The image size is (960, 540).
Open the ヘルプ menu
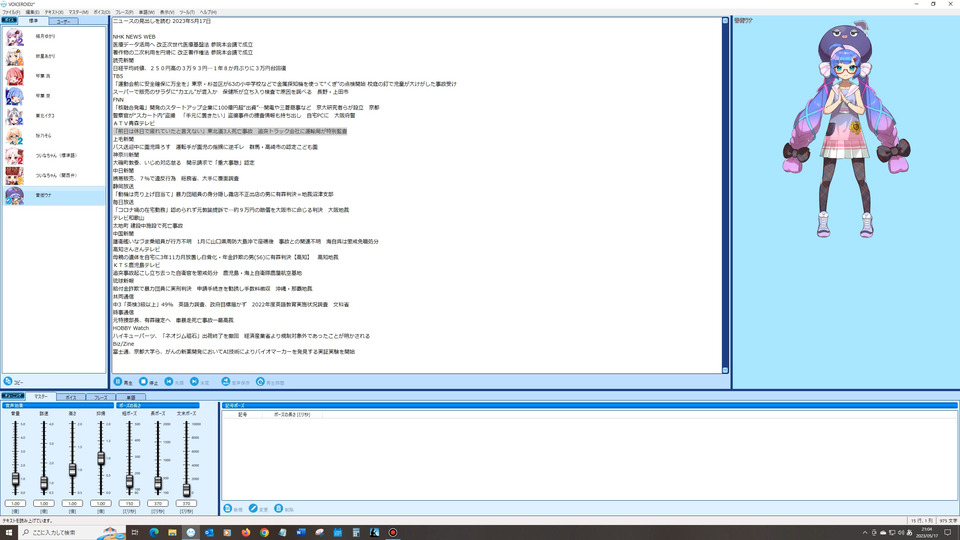(208, 12)
